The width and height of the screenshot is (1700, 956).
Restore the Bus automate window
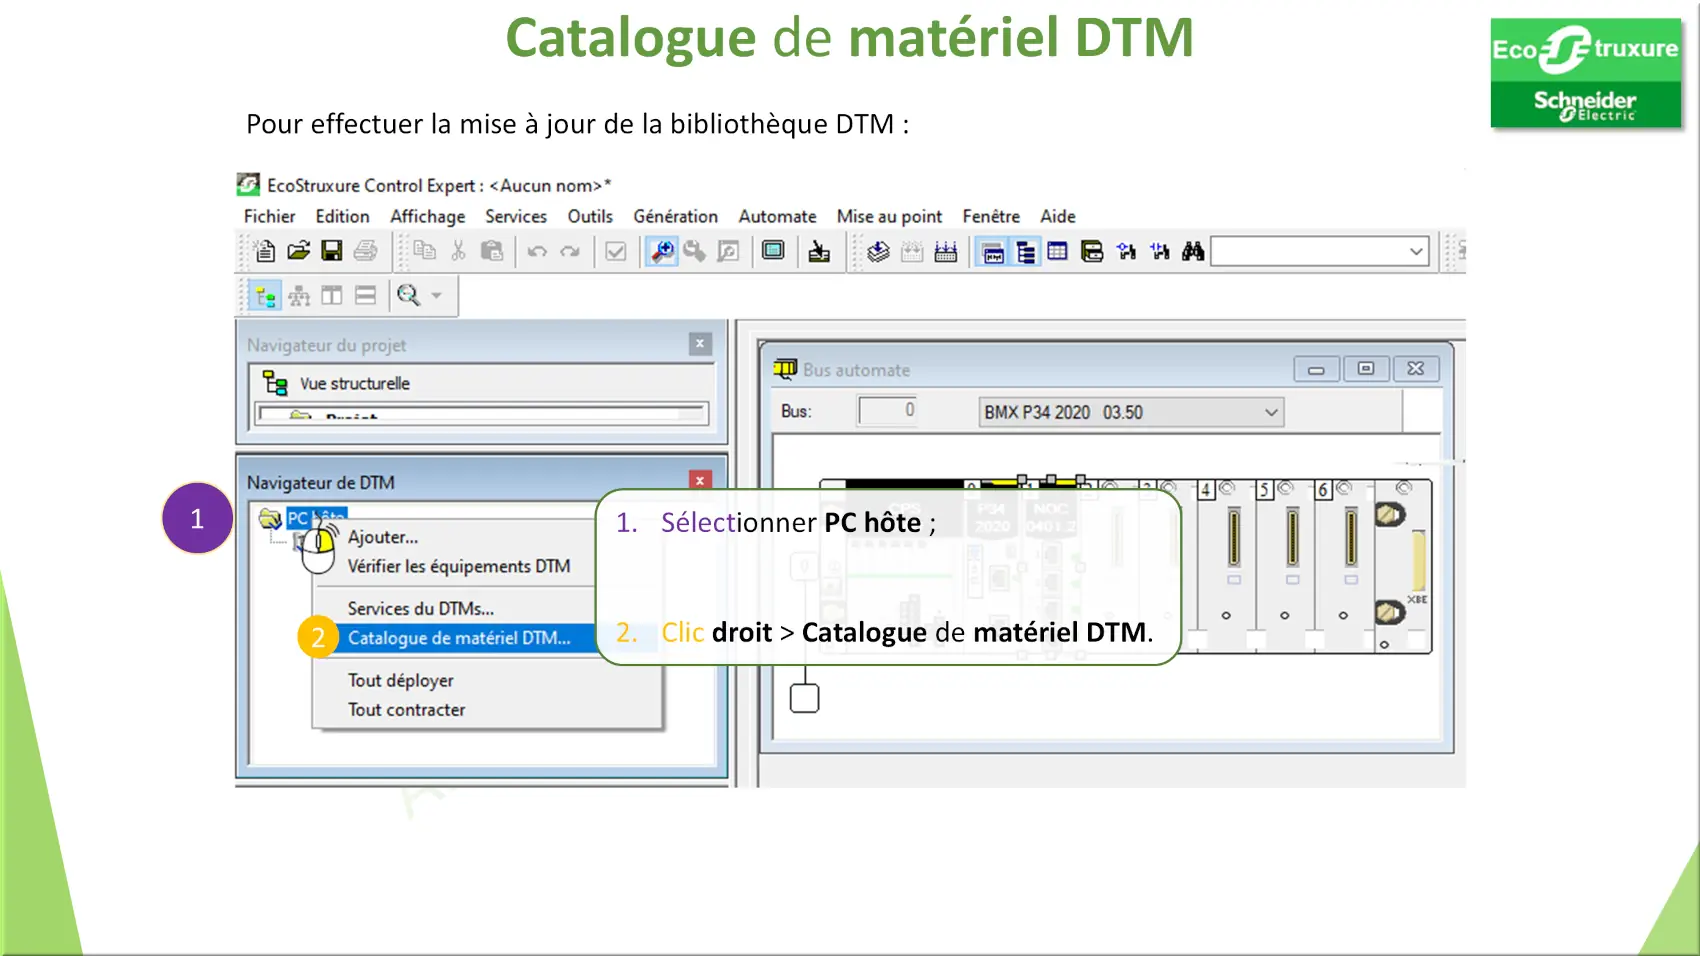pyautogui.click(x=1366, y=369)
